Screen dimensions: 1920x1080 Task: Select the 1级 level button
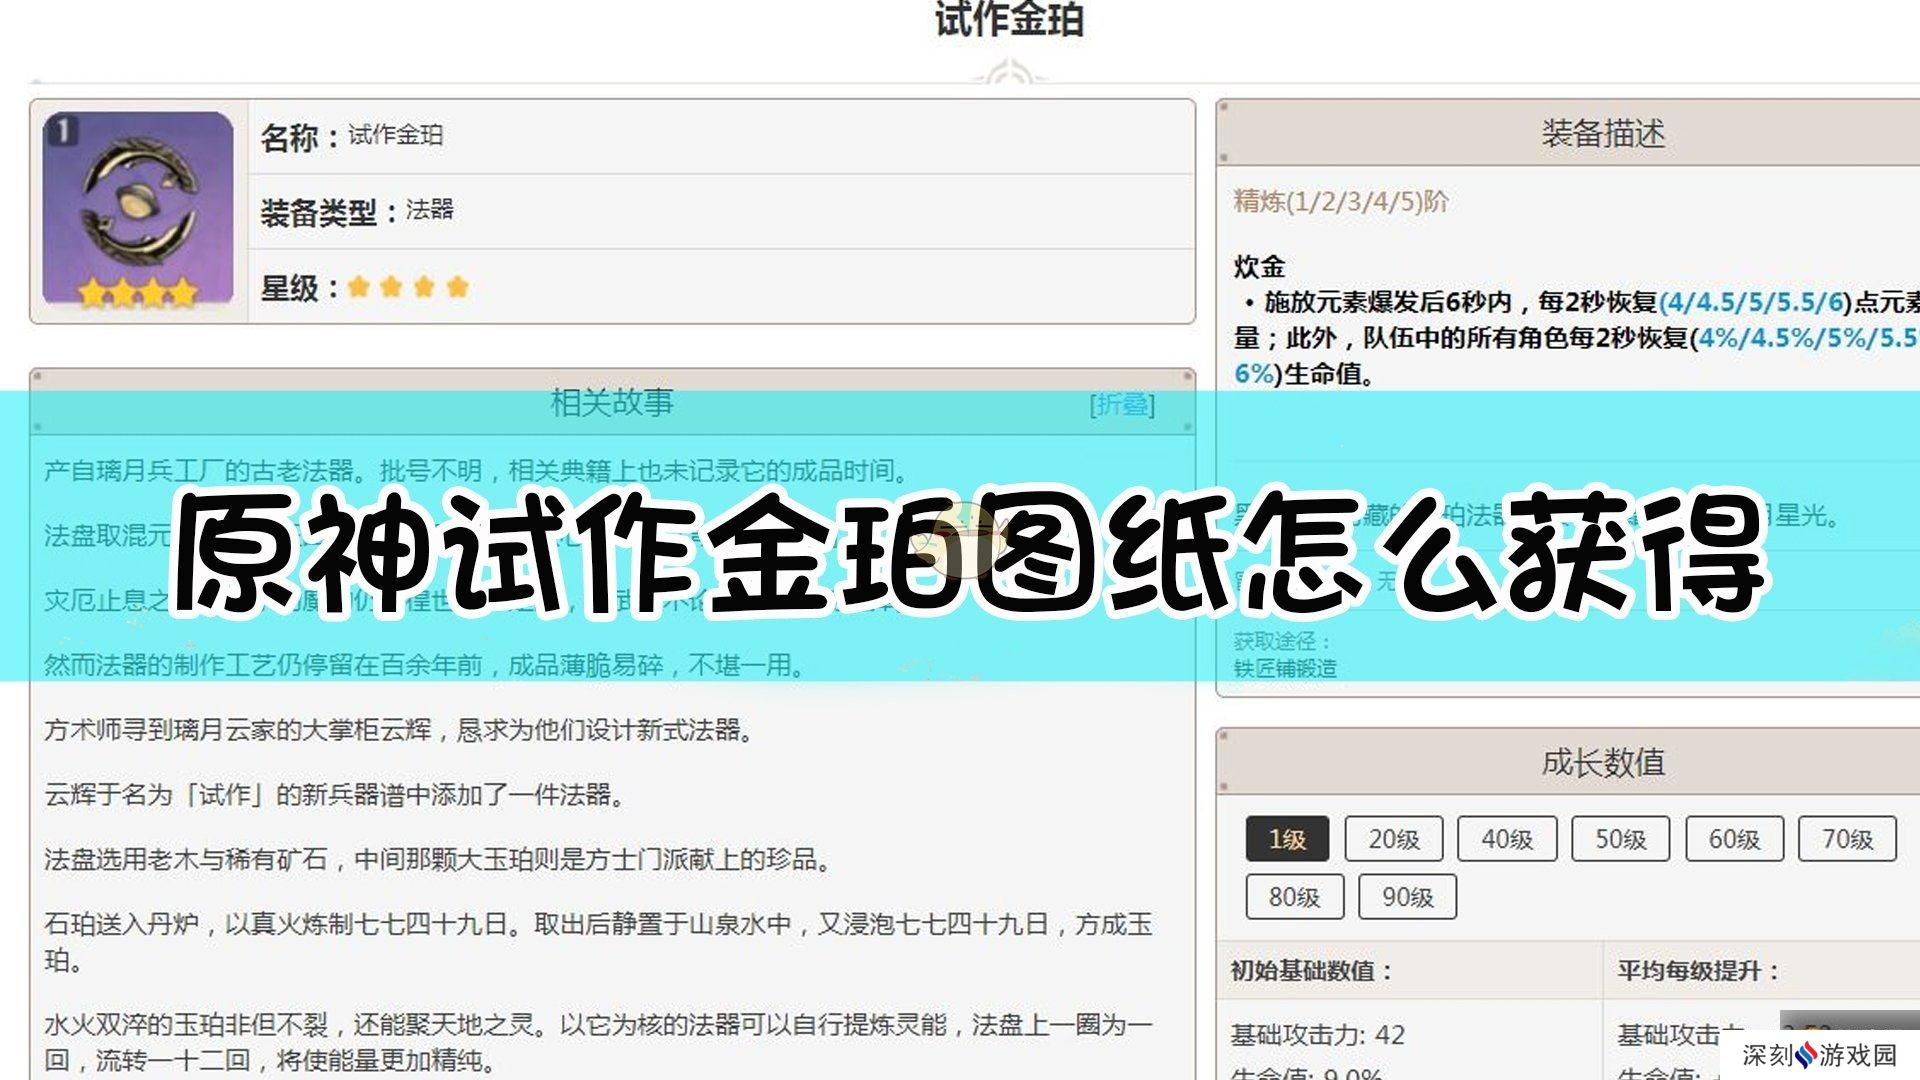[1287, 839]
